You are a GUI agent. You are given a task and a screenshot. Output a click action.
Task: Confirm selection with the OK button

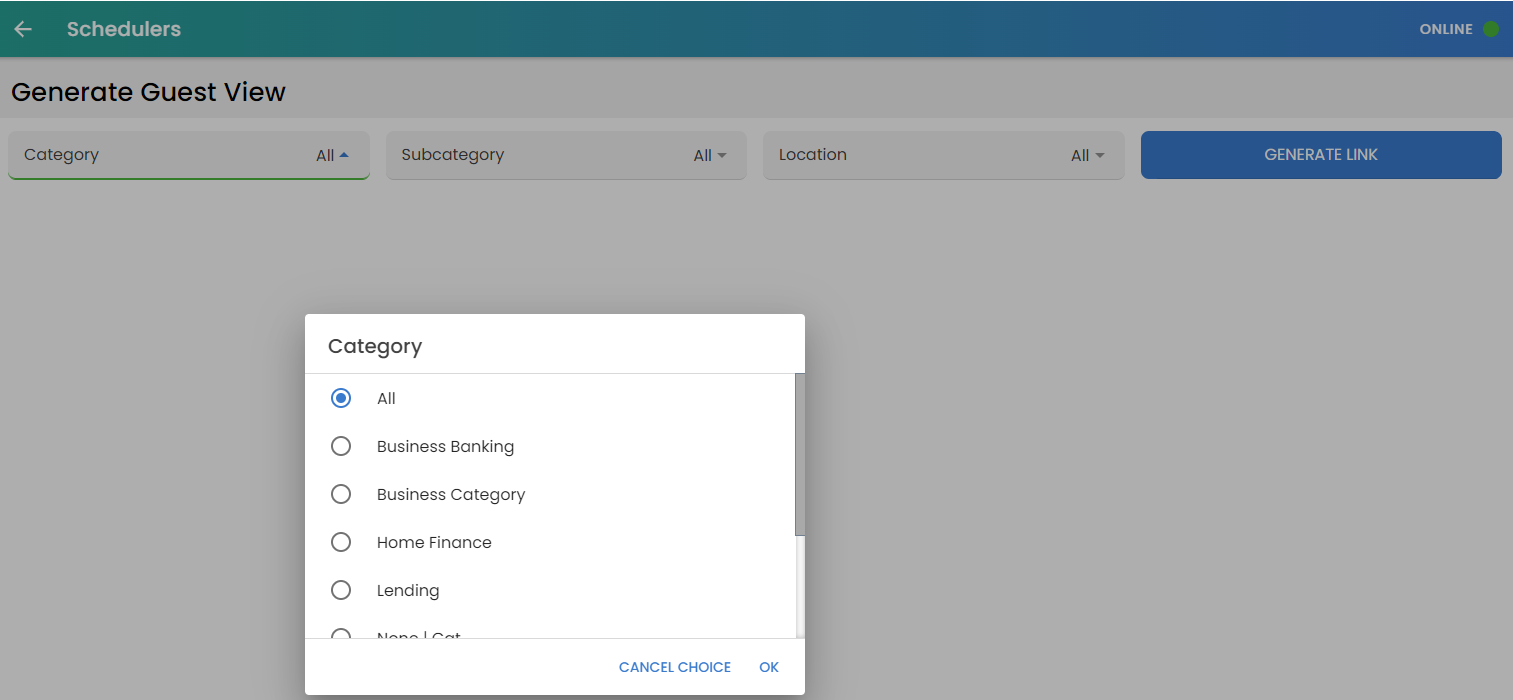(x=768, y=667)
